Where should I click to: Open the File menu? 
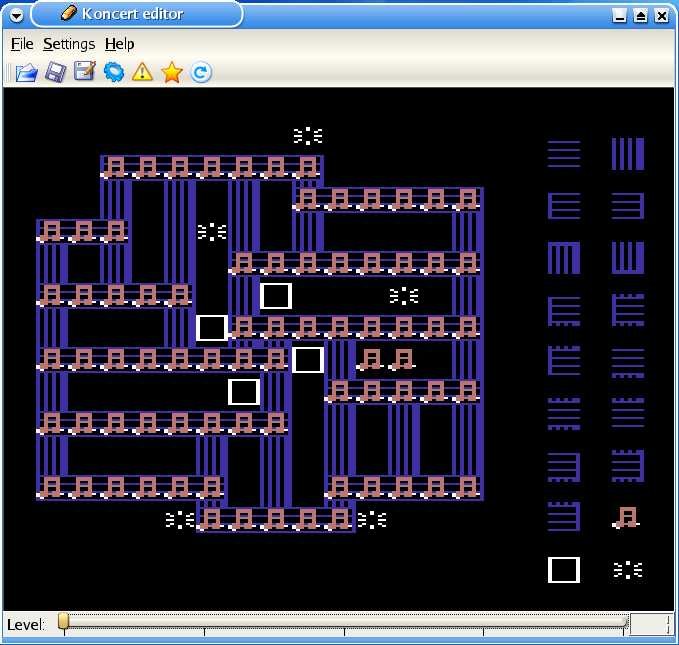click(x=22, y=44)
